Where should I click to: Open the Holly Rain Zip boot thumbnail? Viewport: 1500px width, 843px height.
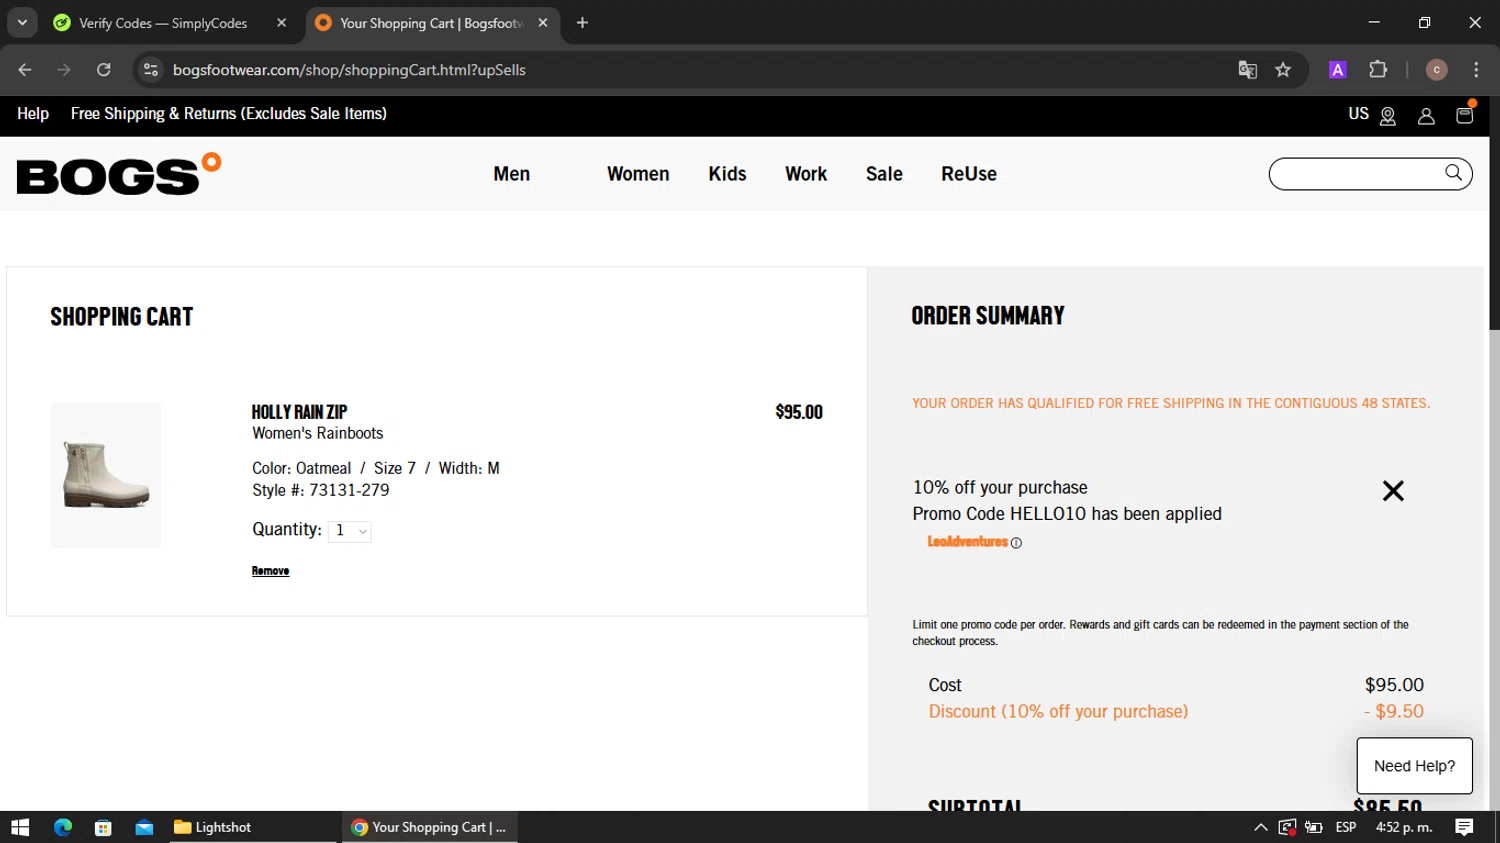[x=106, y=475]
